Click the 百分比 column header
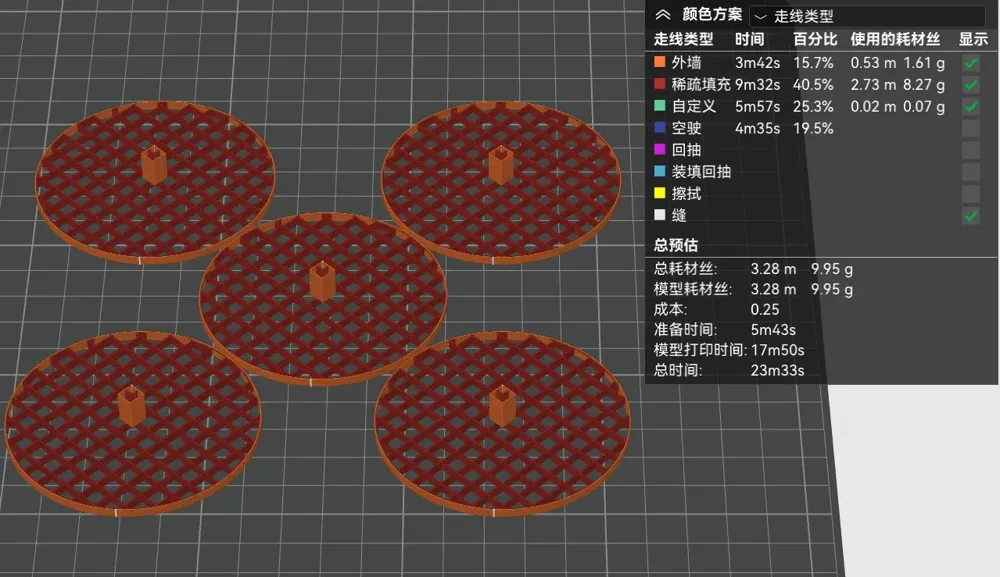Image resolution: width=1000 pixels, height=577 pixels. point(815,40)
